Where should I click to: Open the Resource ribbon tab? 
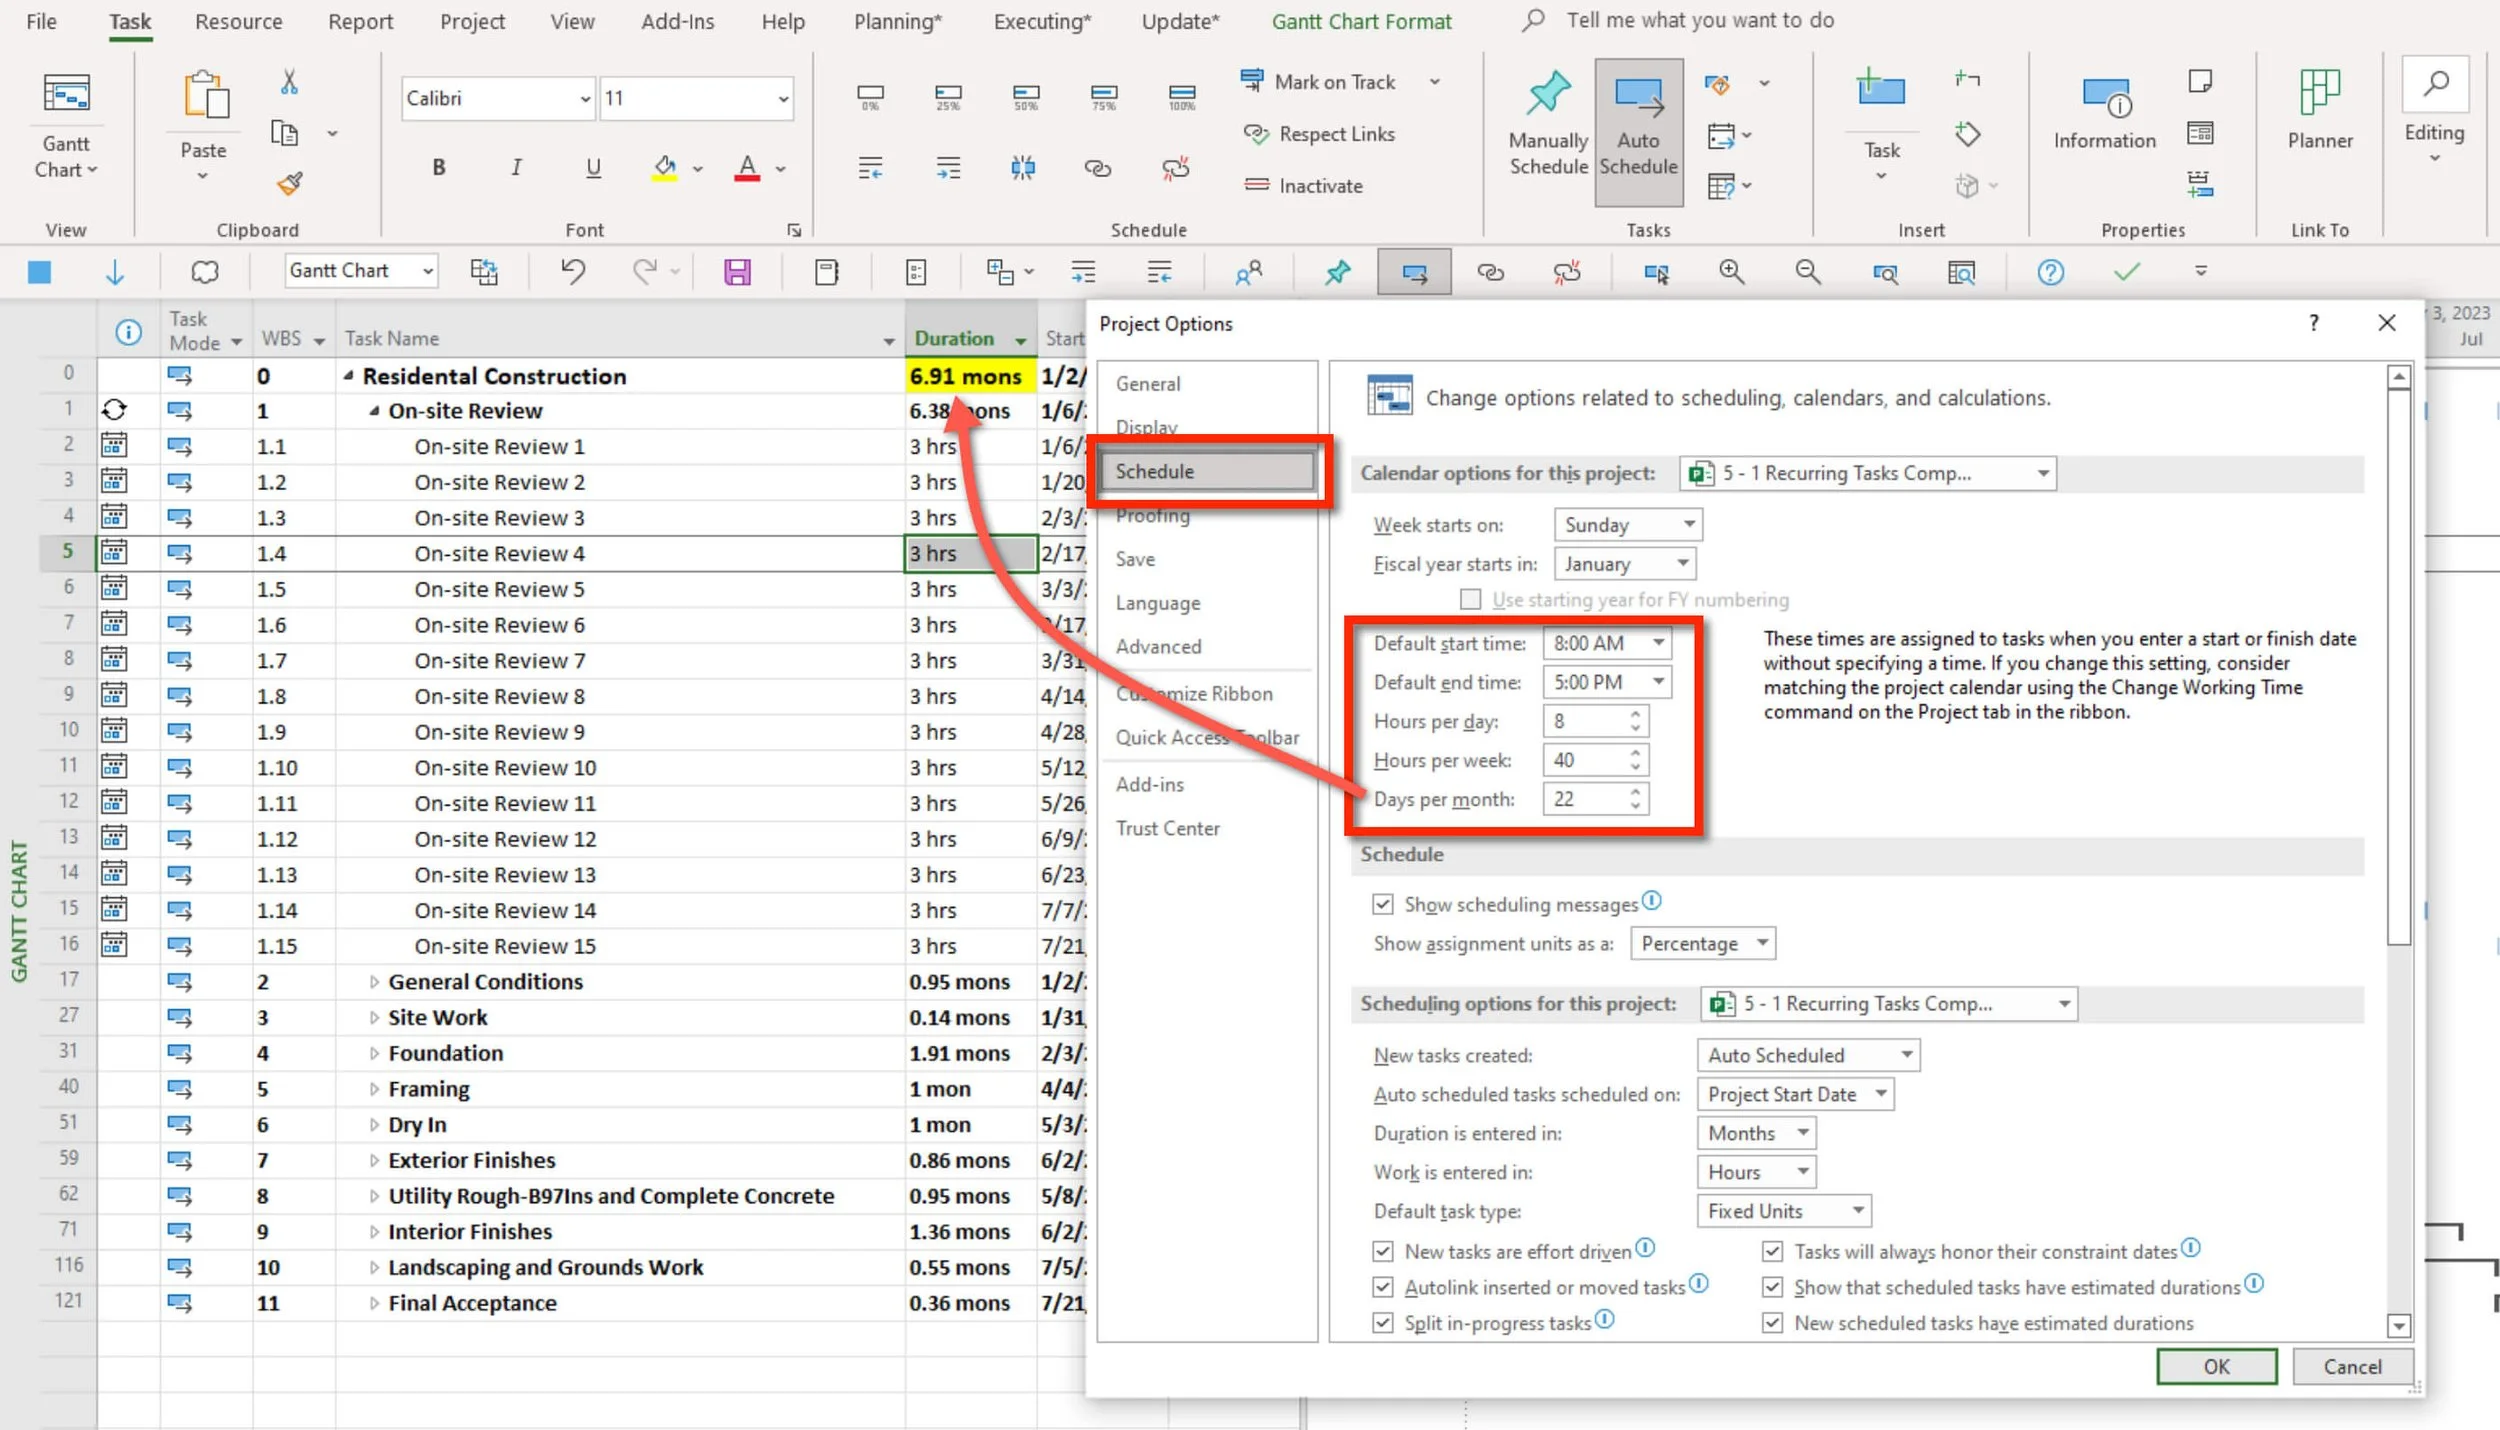click(x=238, y=21)
